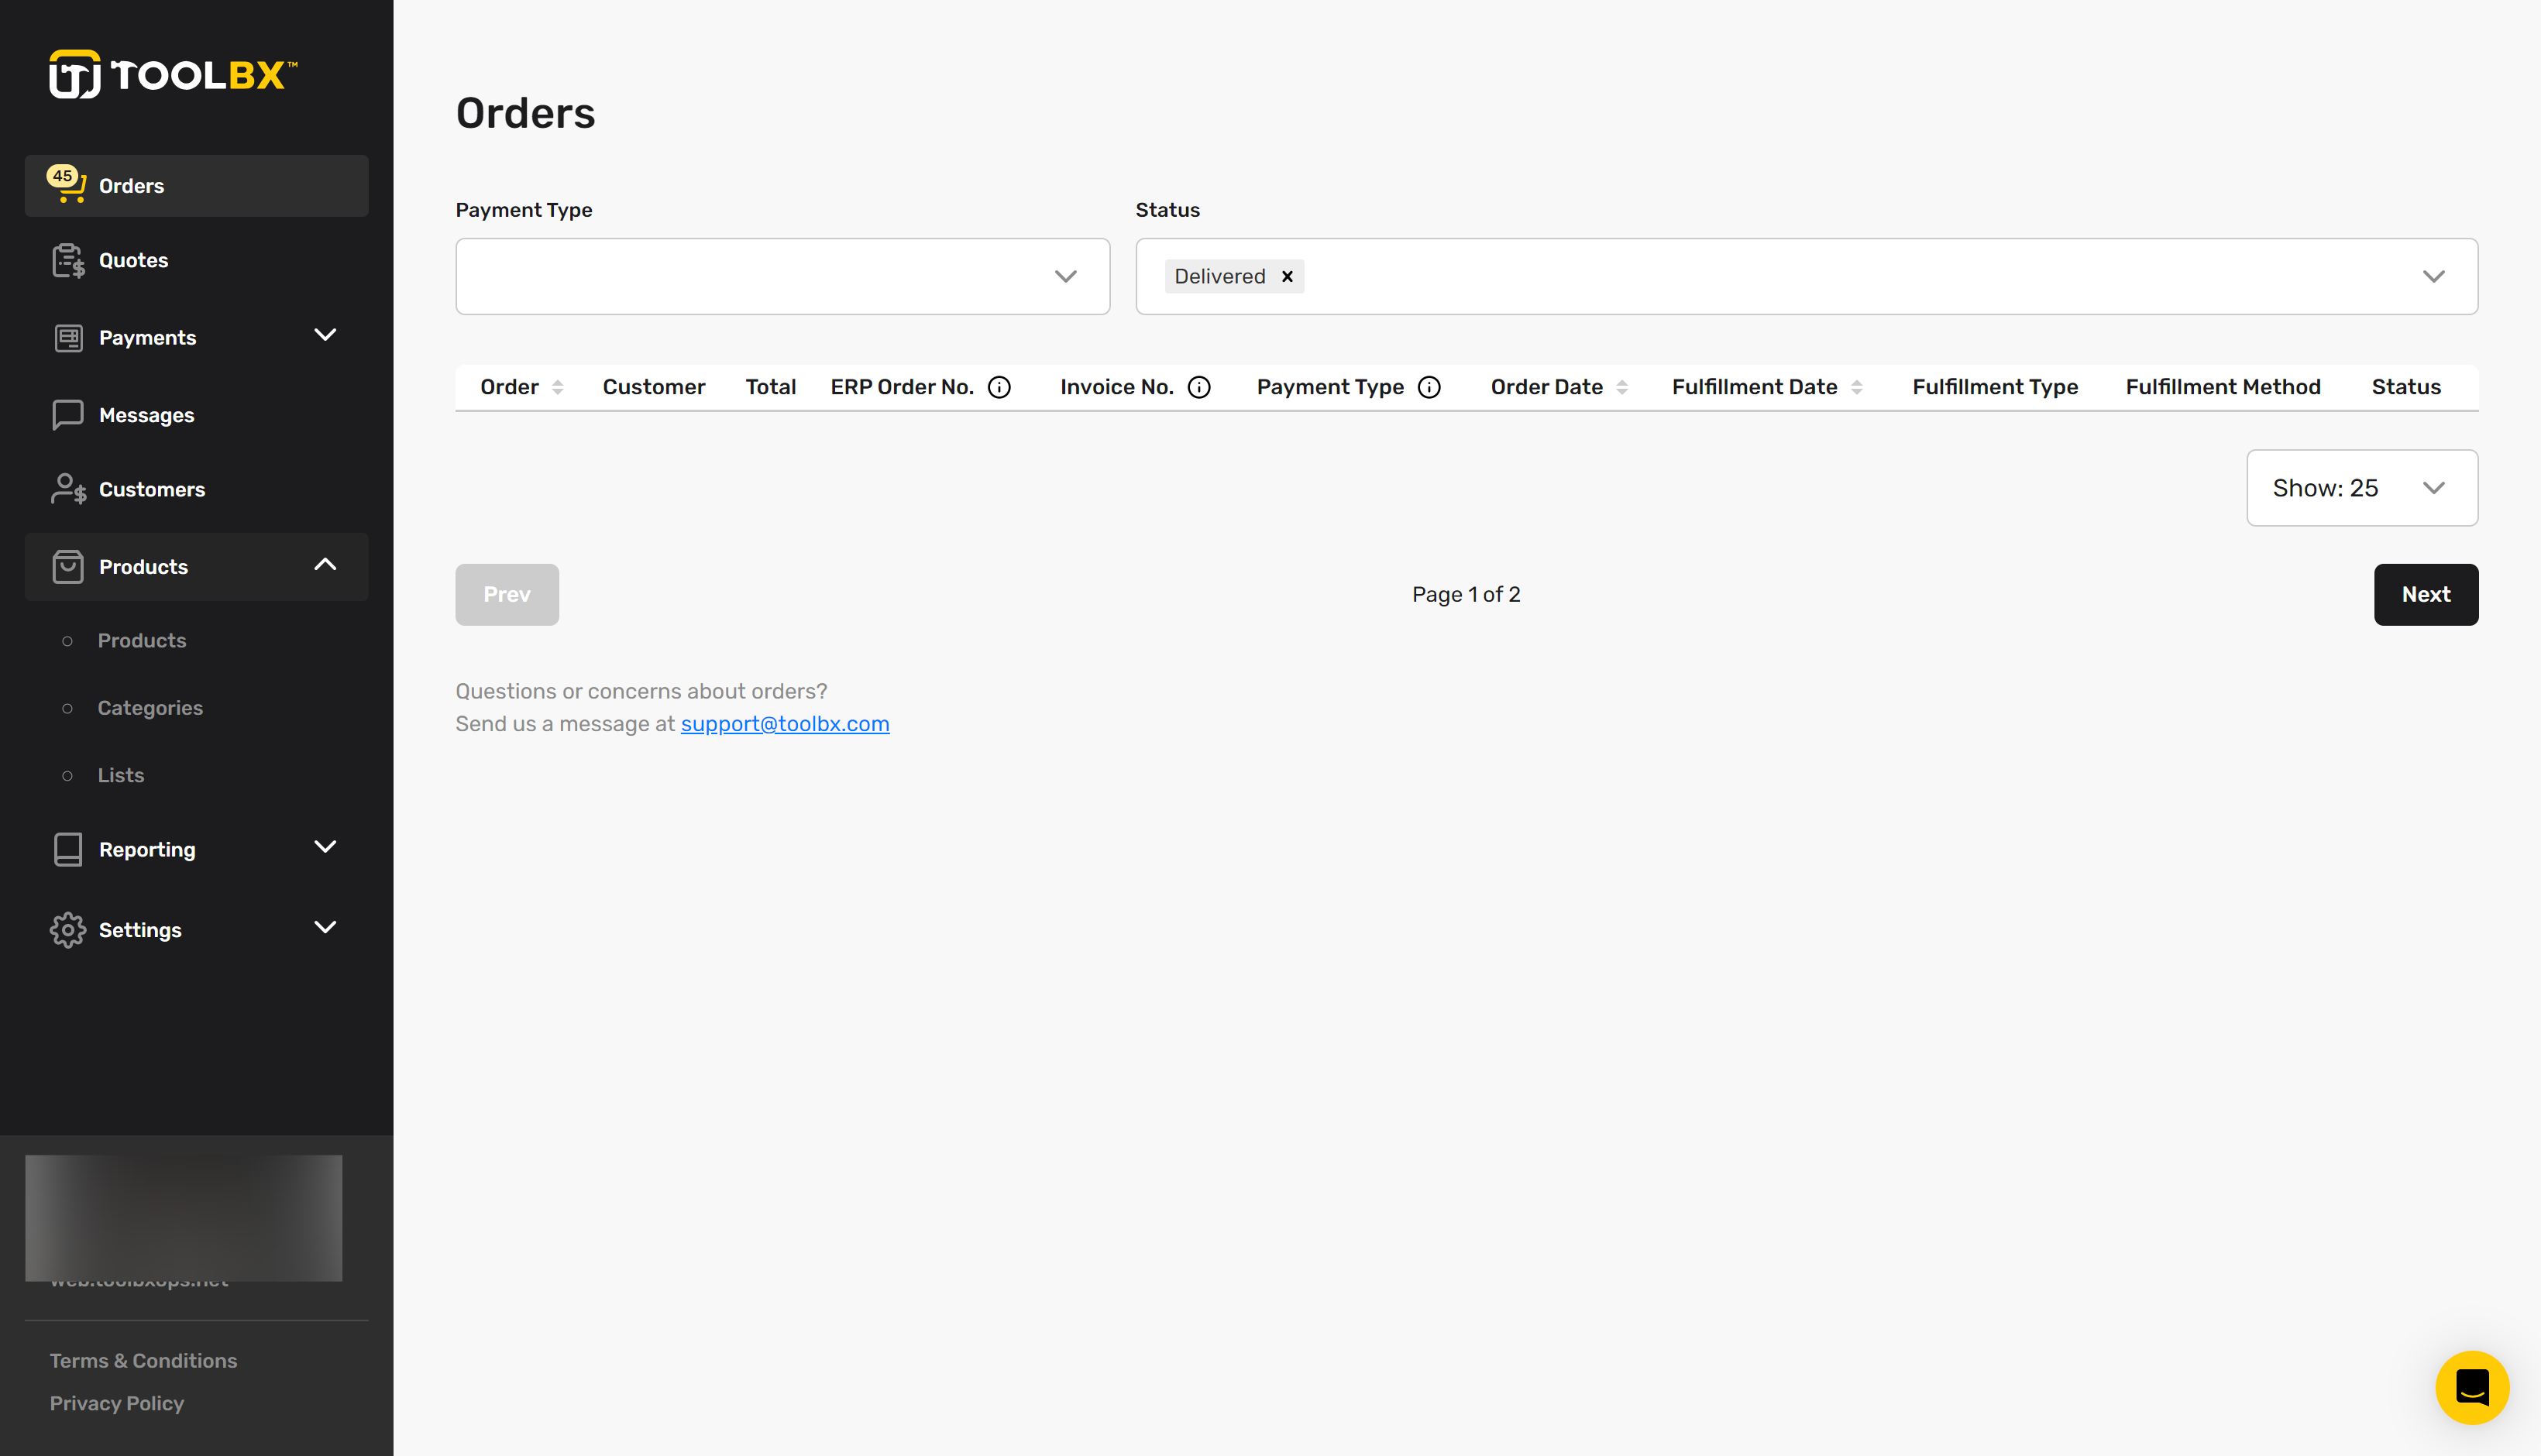Click the Settings icon in sidebar
The width and height of the screenshot is (2541, 1456).
click(64, 929)
